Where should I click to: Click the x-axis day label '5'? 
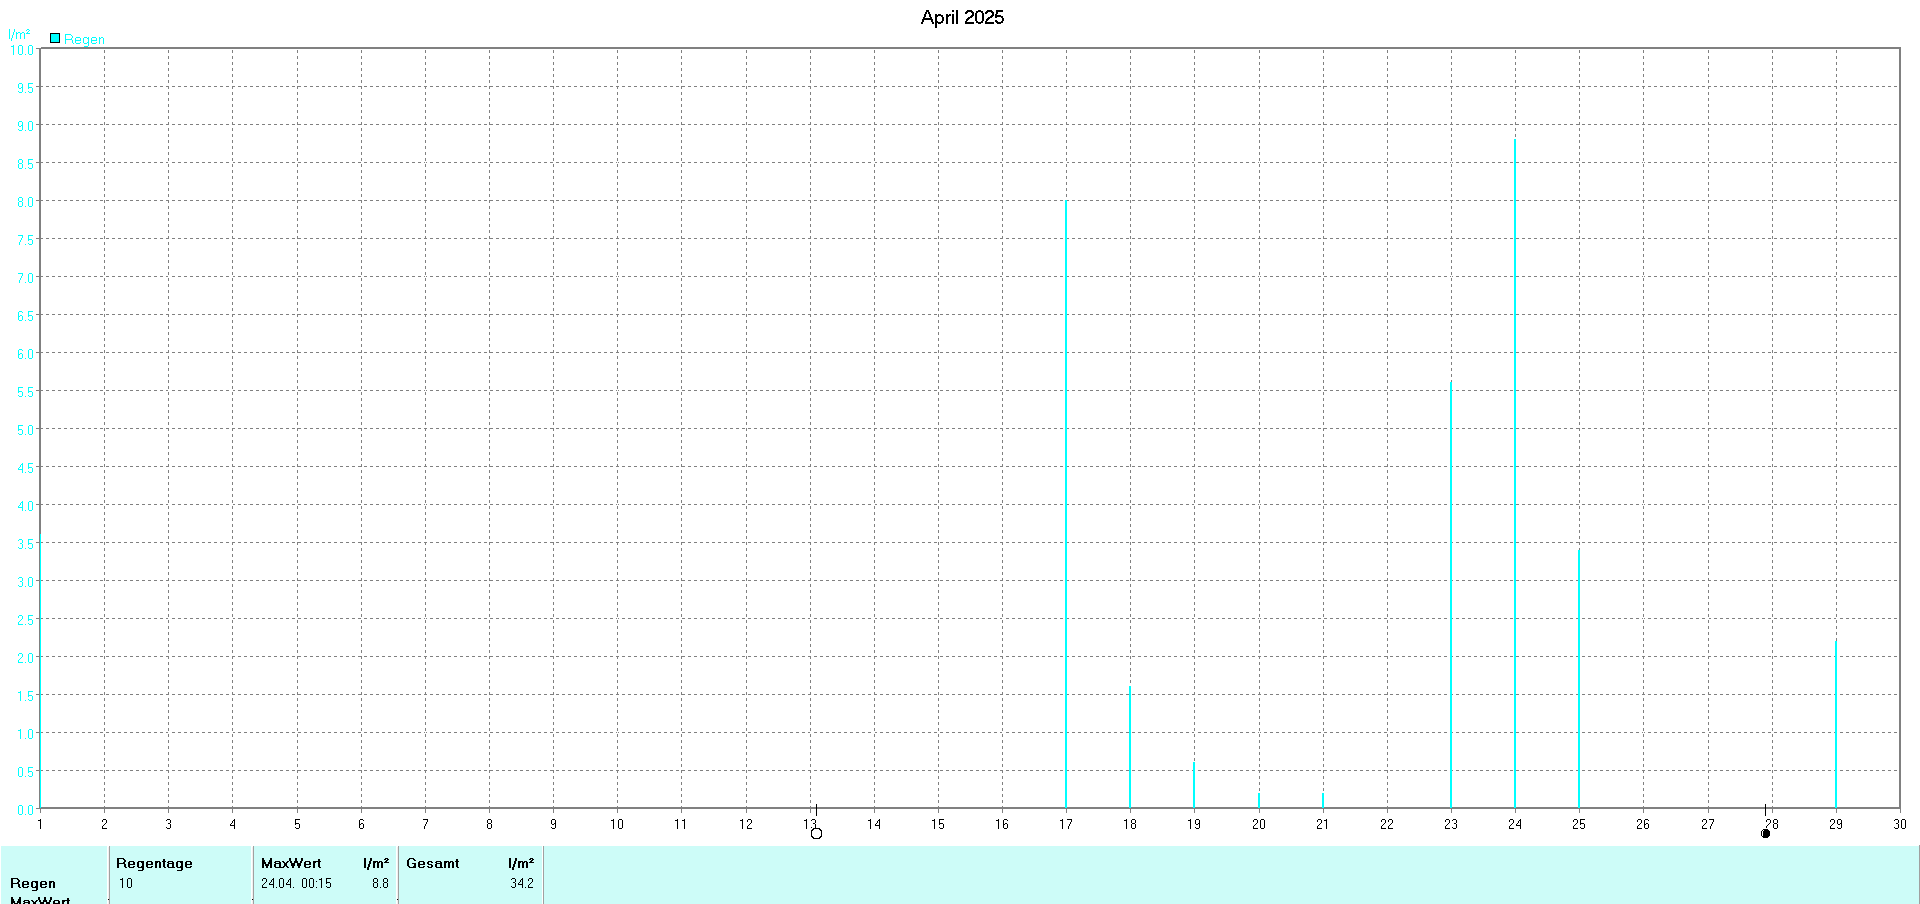297,824
